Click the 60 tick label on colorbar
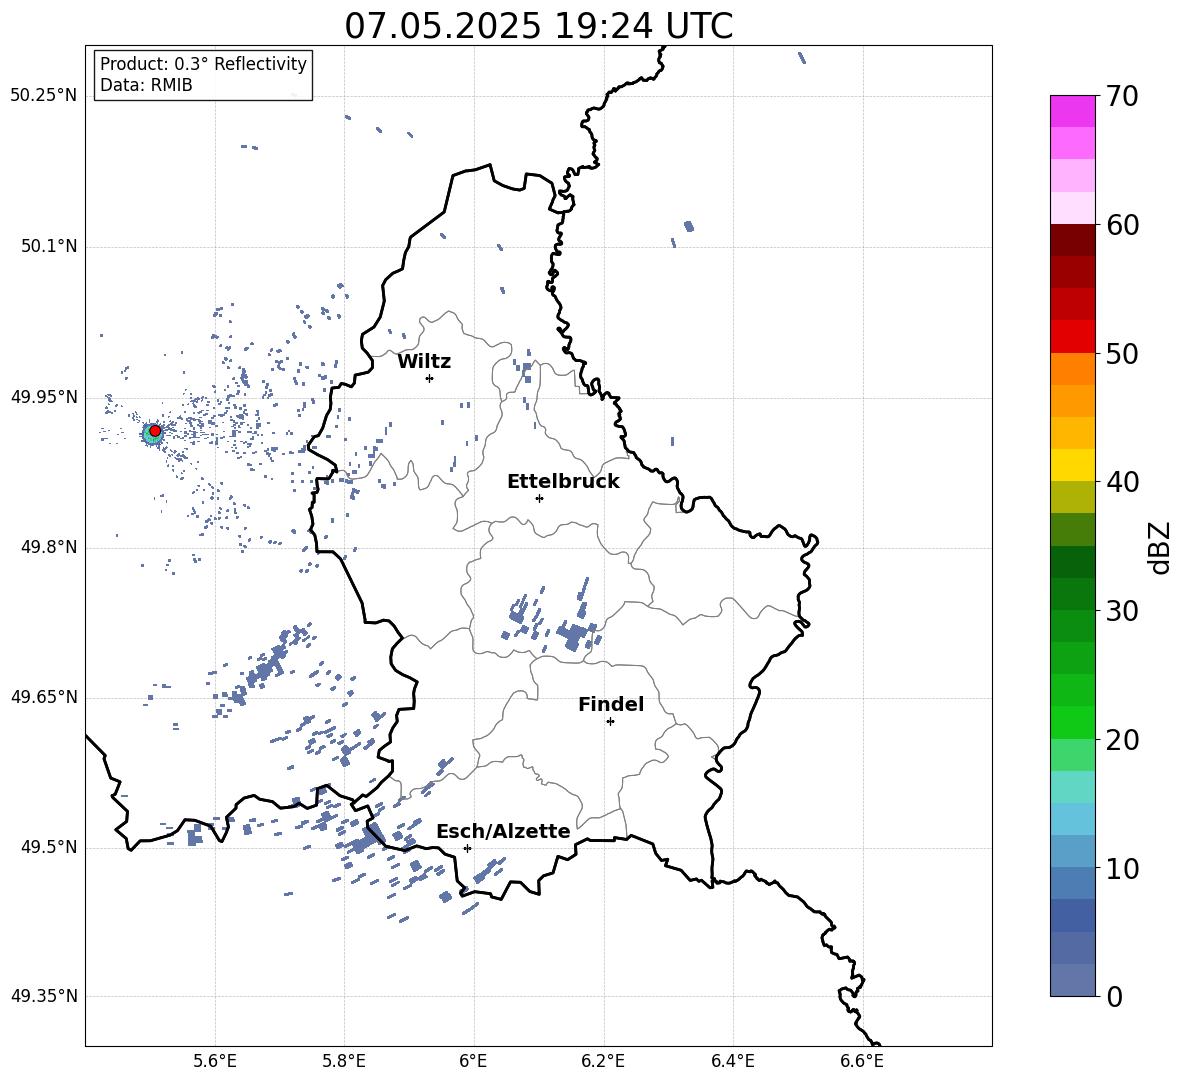Screen dimensions: 1184x1081 (x=1121, y=225)
